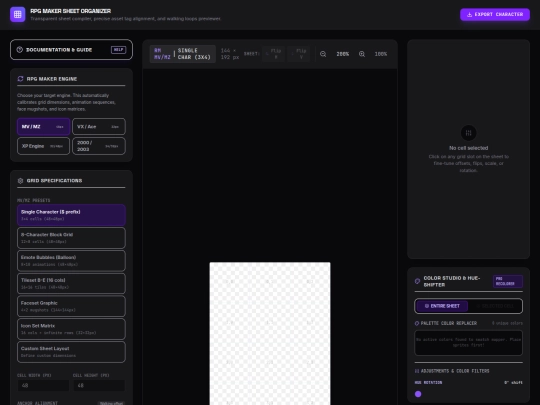Choose Single Character ($ prefix) preset
The height and width of the screenshot is (405, 540).
[x=71, y=215]
